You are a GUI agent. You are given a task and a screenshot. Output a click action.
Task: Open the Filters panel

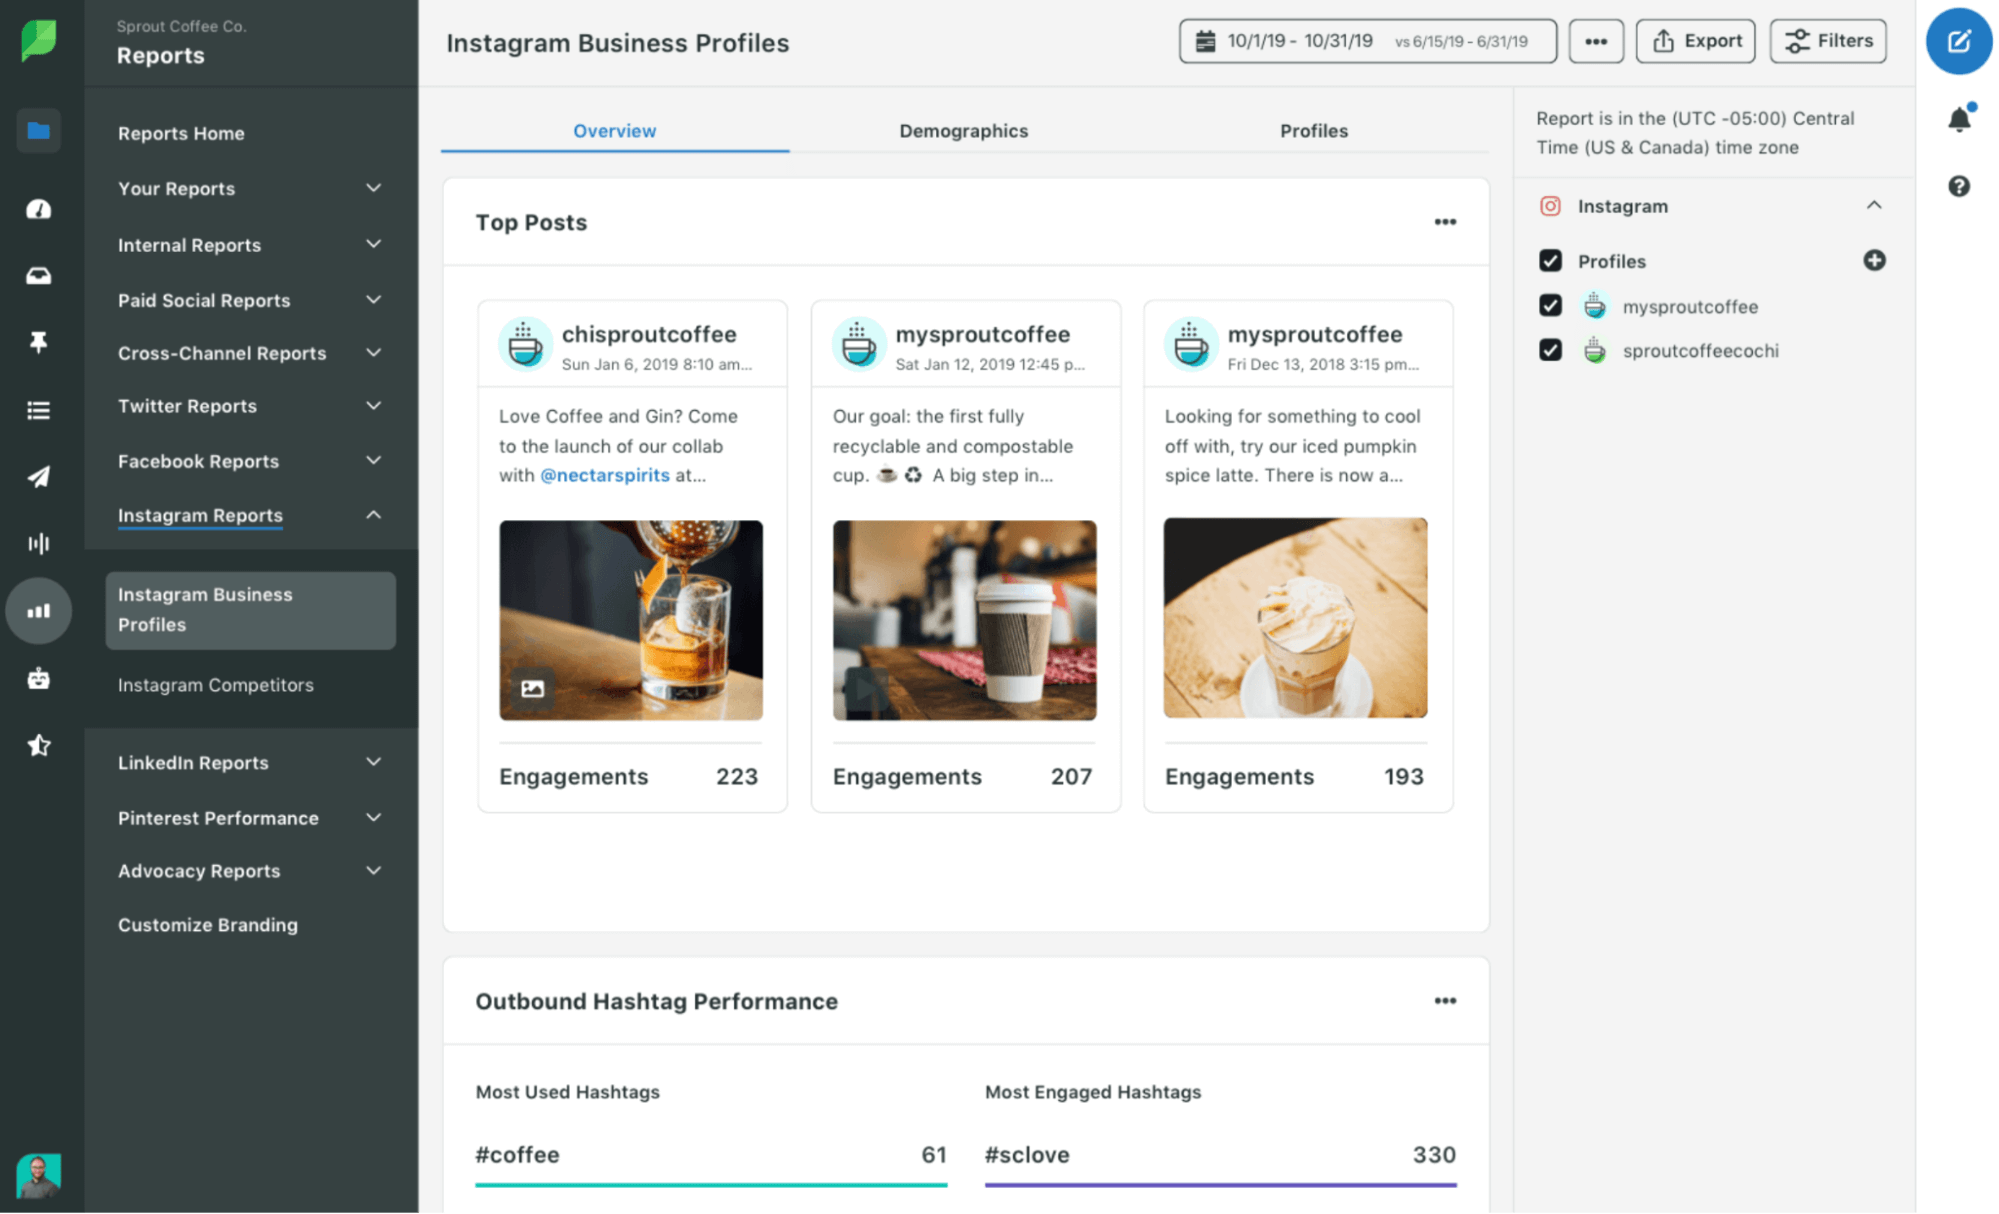pyautogui.click(x=1827, y=41)
